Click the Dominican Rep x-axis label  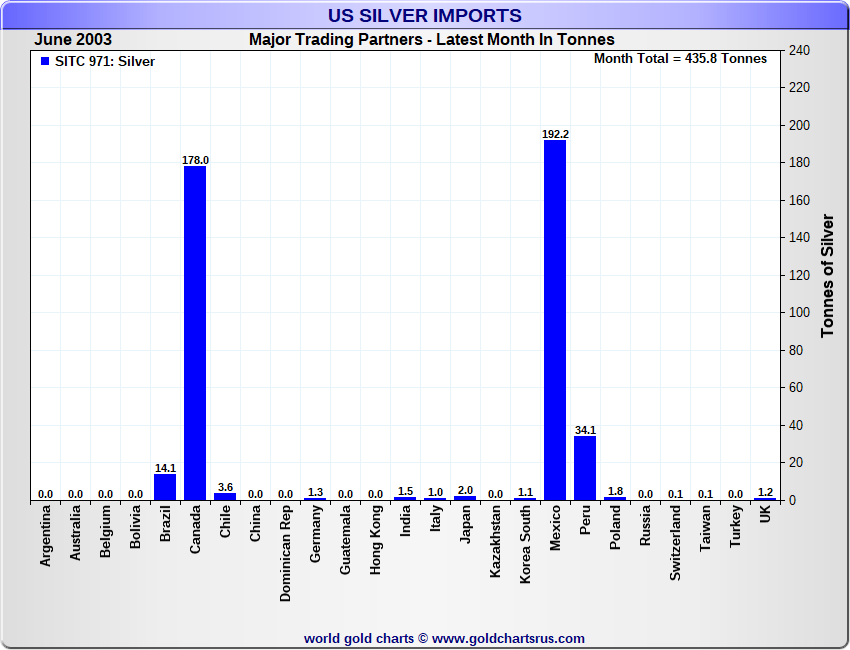[x=286, y=552]
